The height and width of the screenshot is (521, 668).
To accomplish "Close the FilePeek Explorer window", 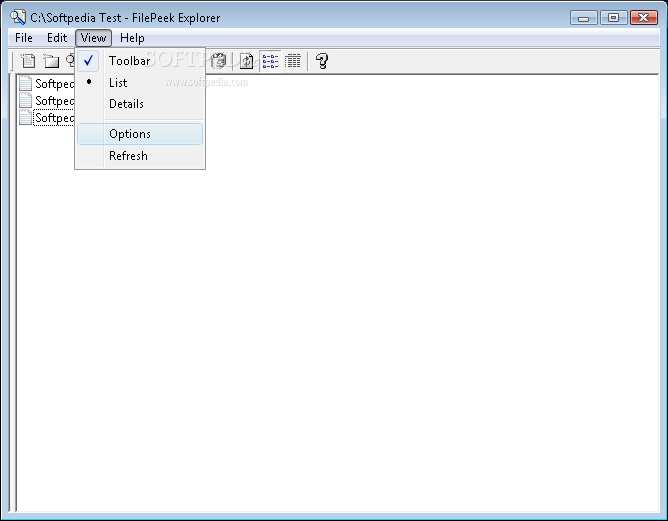I will [644, 17].
